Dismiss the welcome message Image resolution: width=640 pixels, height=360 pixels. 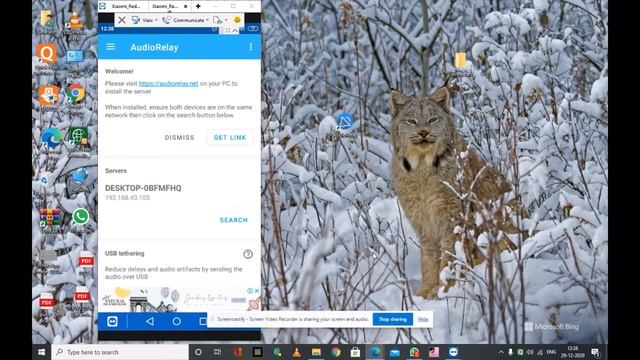(x=179, y=138)
